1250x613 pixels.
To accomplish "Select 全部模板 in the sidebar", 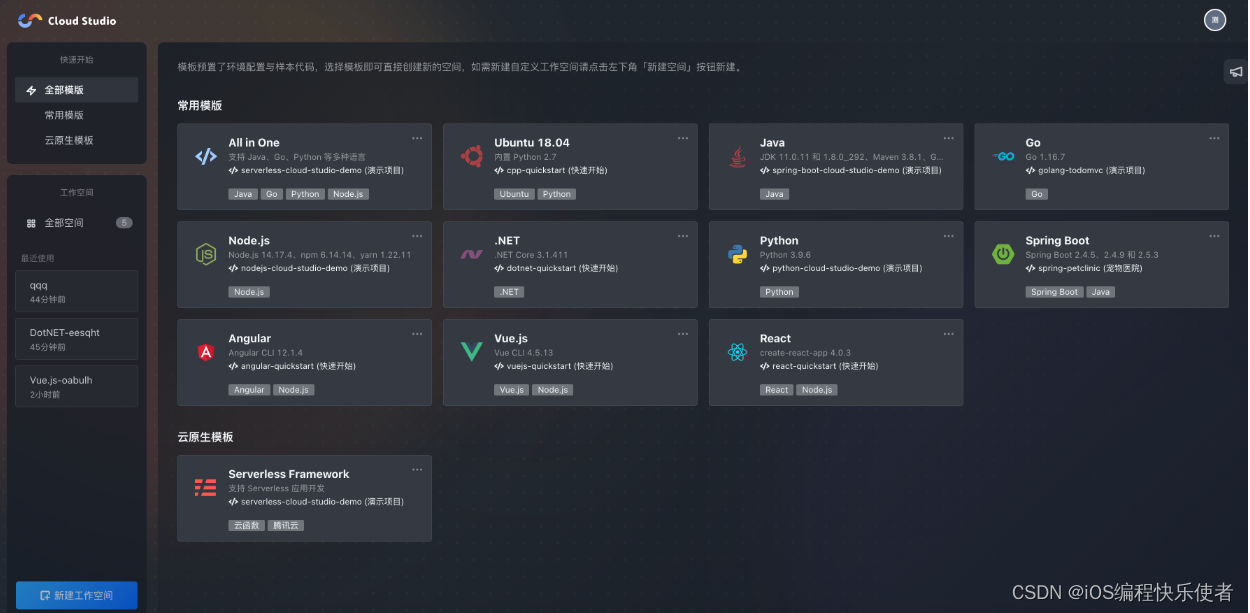I will (x=77, y=90).
